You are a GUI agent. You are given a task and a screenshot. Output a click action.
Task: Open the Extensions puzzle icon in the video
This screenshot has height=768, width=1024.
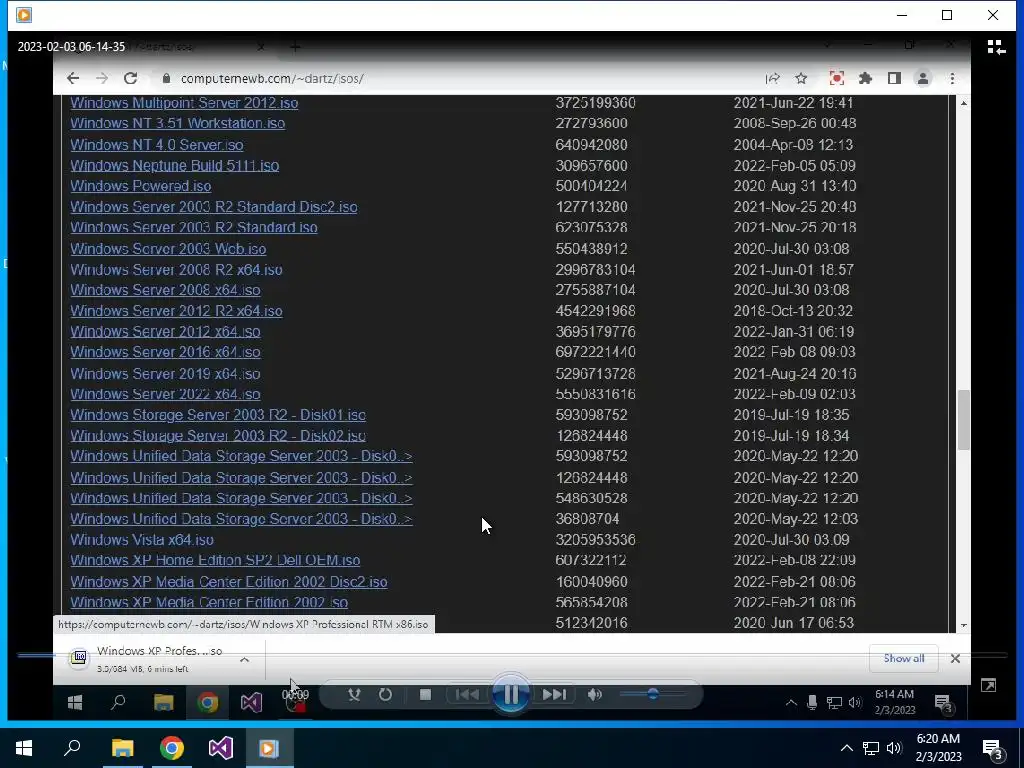point(865,78)
